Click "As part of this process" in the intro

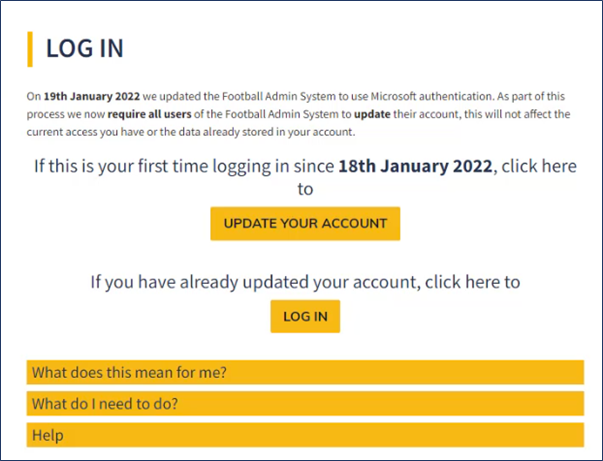532,97
